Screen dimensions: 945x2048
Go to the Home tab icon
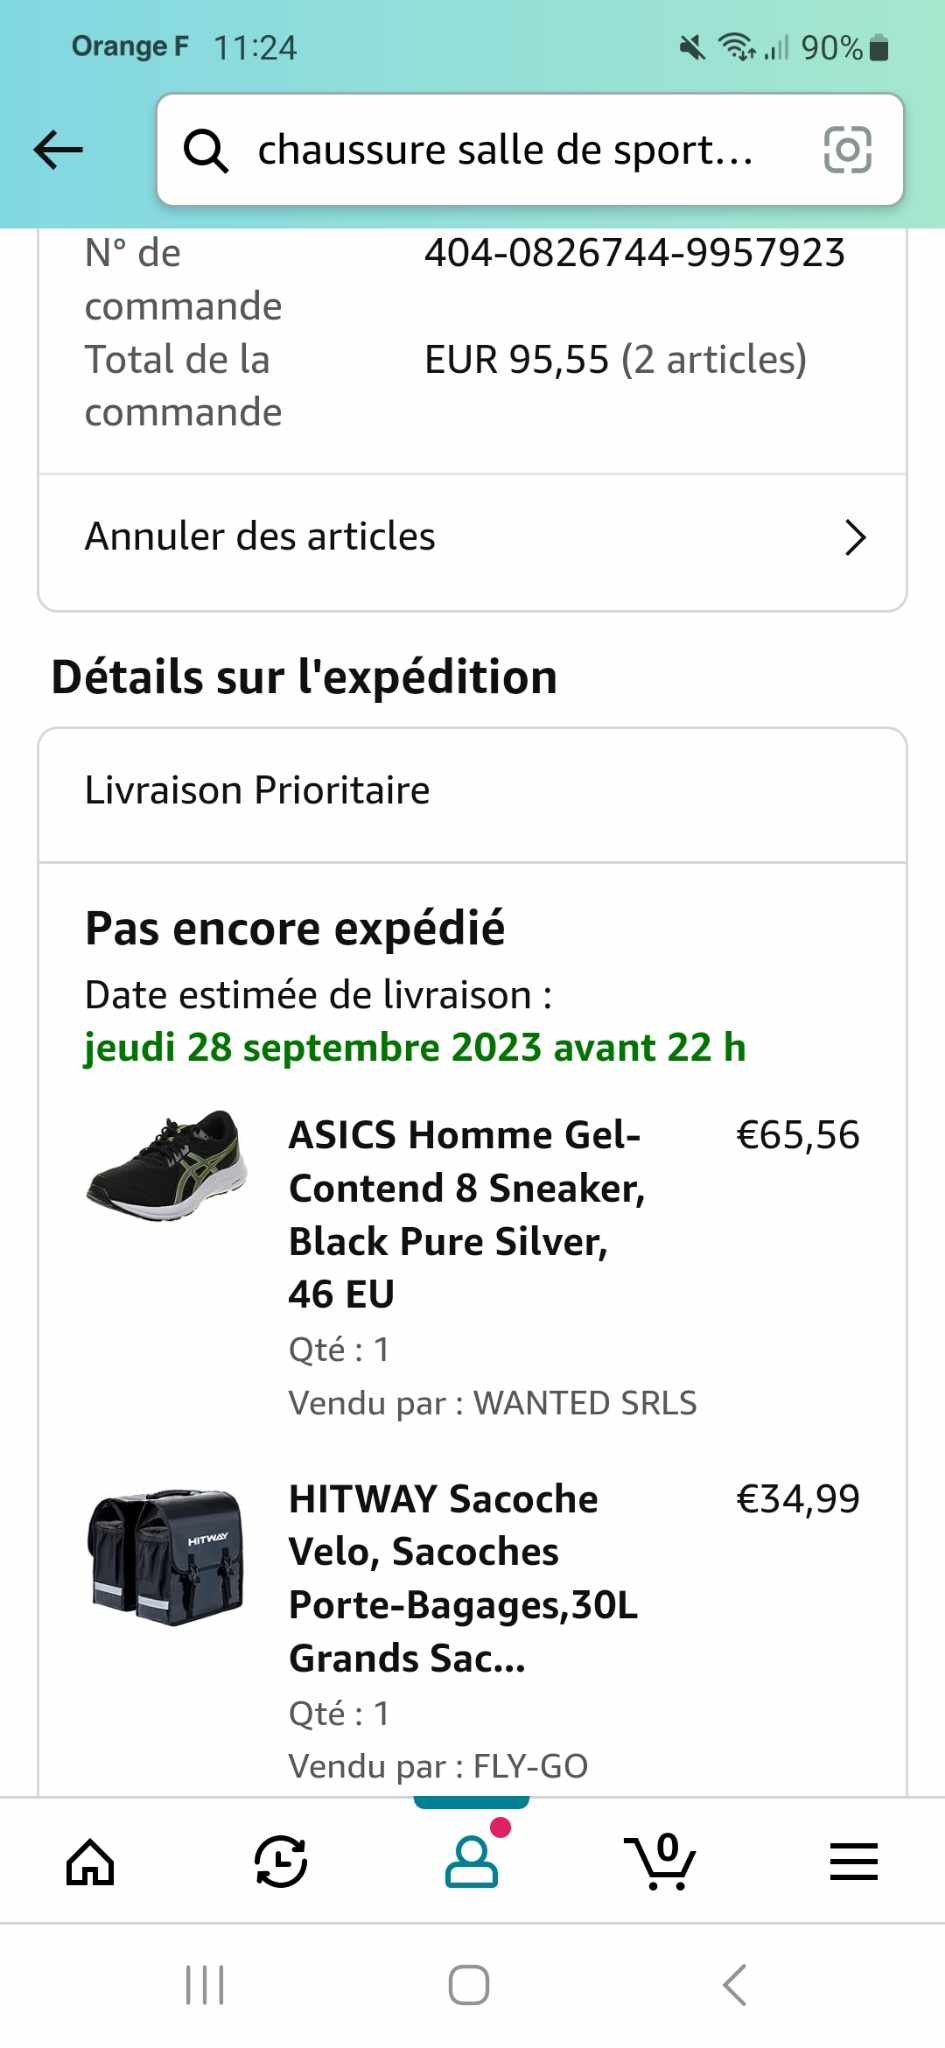point(90,1862)
